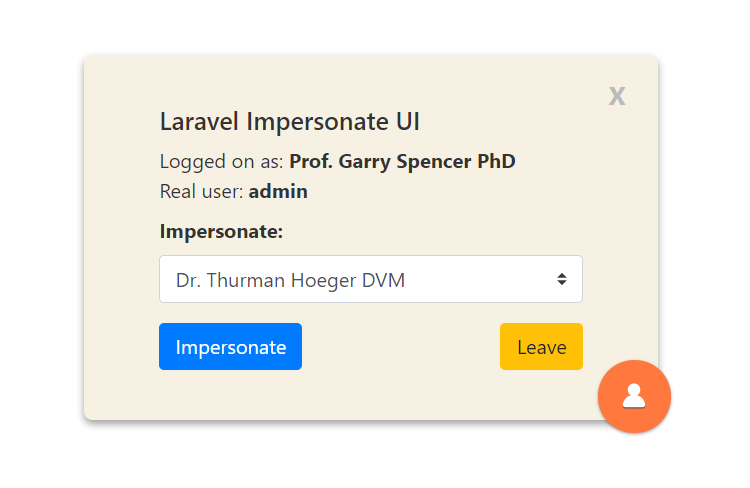750x488 pixels.
Task: Click the white person silhouette icon
Action: click(x=634, y=397)
